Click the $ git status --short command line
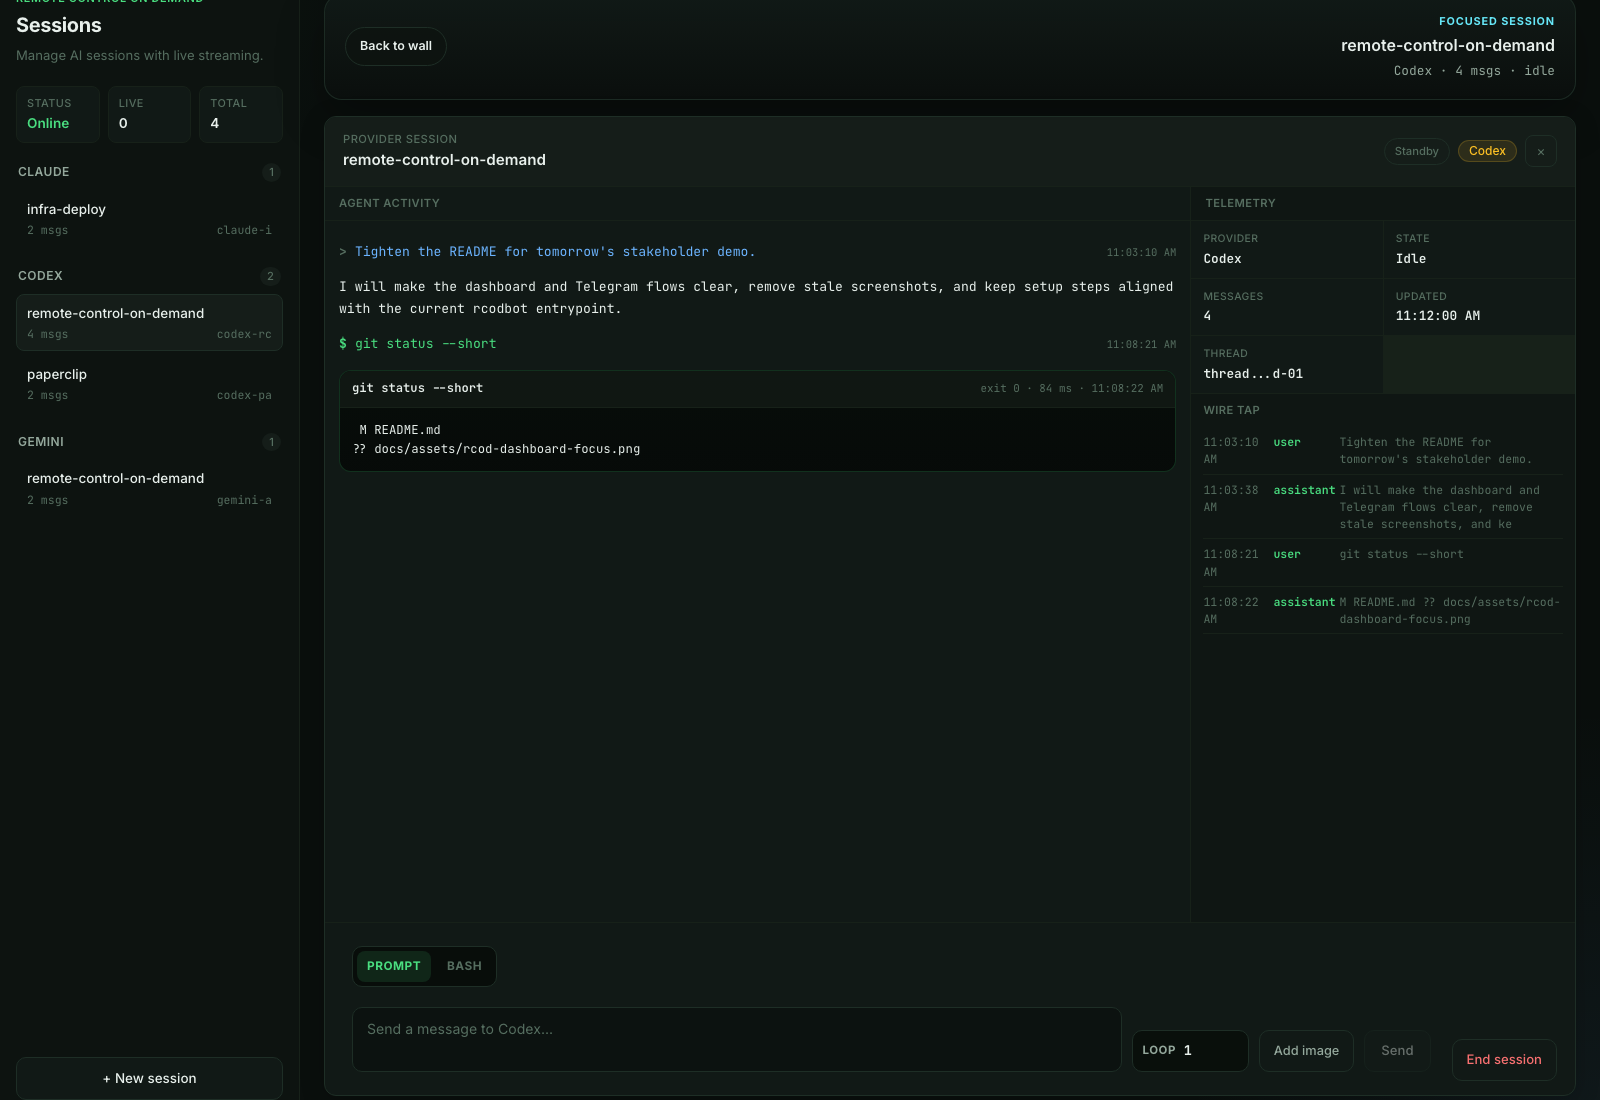1600x1100 pixels. (418, 344)
